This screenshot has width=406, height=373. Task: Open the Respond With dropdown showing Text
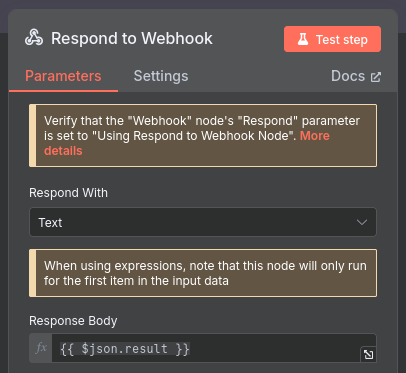(x=203, y=222)
